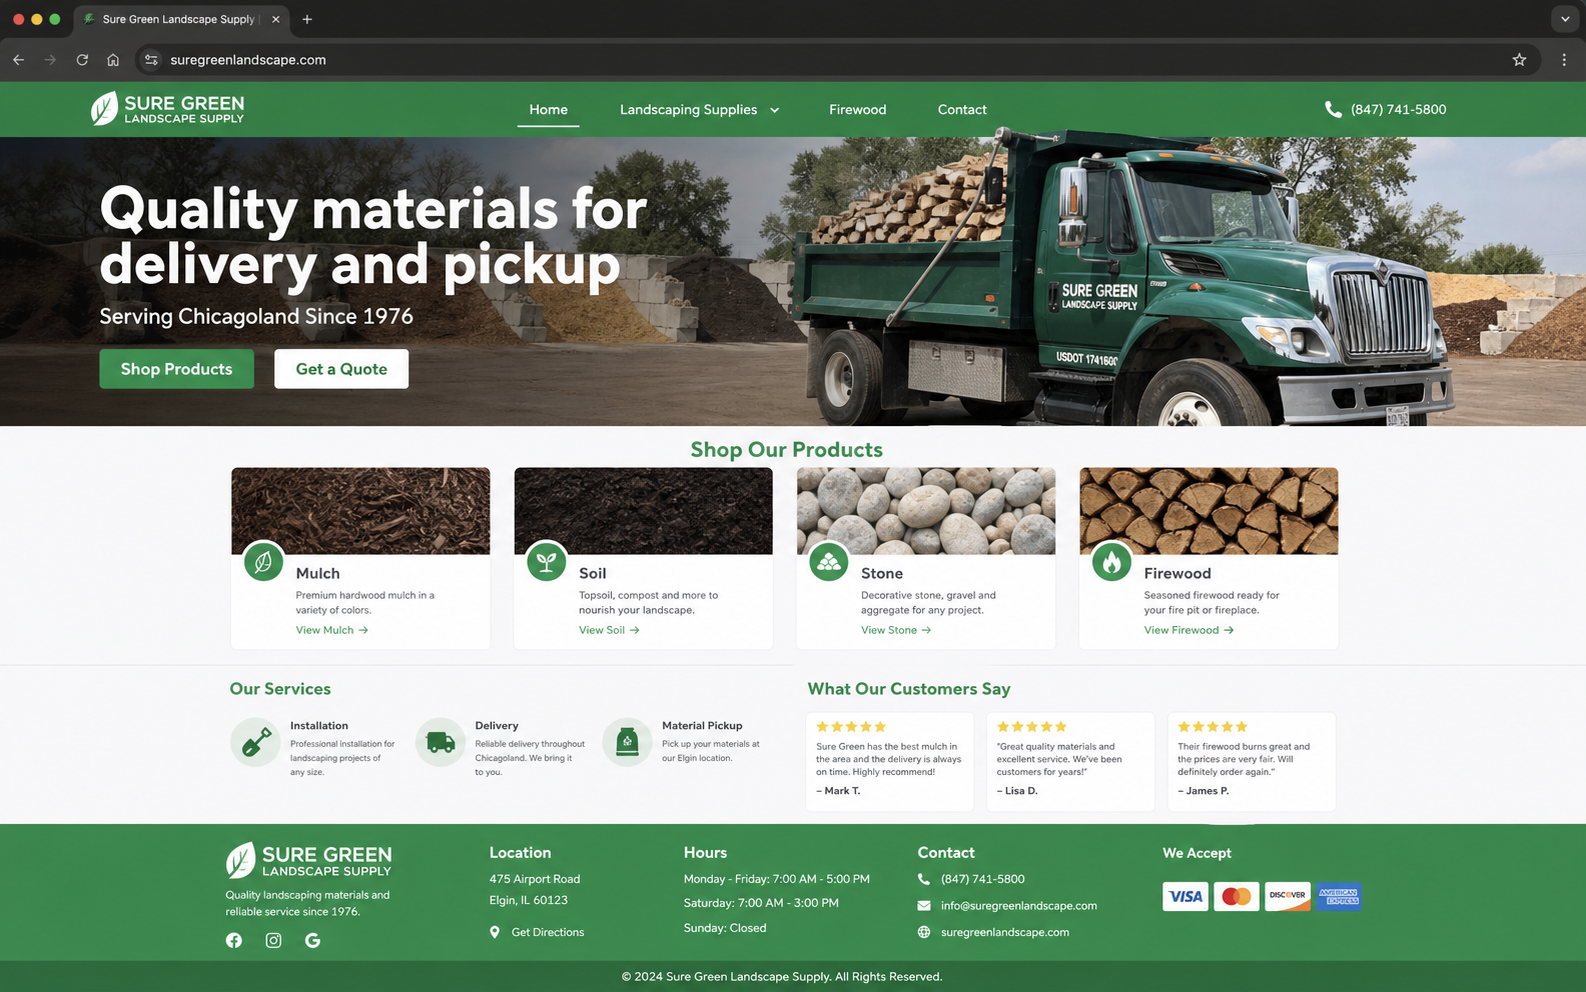Click the Installation shovel icon
Screen dimensions: 1586x992
pyautogui.click(x=256, y=742)
